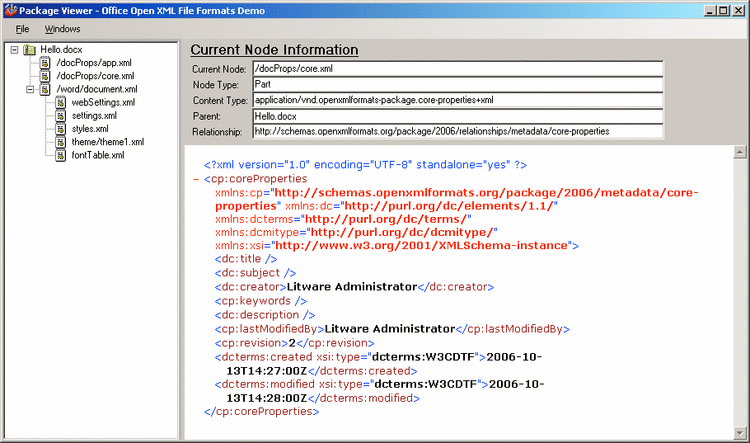The width and height of the screenshot is (750, 443).
Task: Select Hello.docx in the tree
Action: (61, 50)
